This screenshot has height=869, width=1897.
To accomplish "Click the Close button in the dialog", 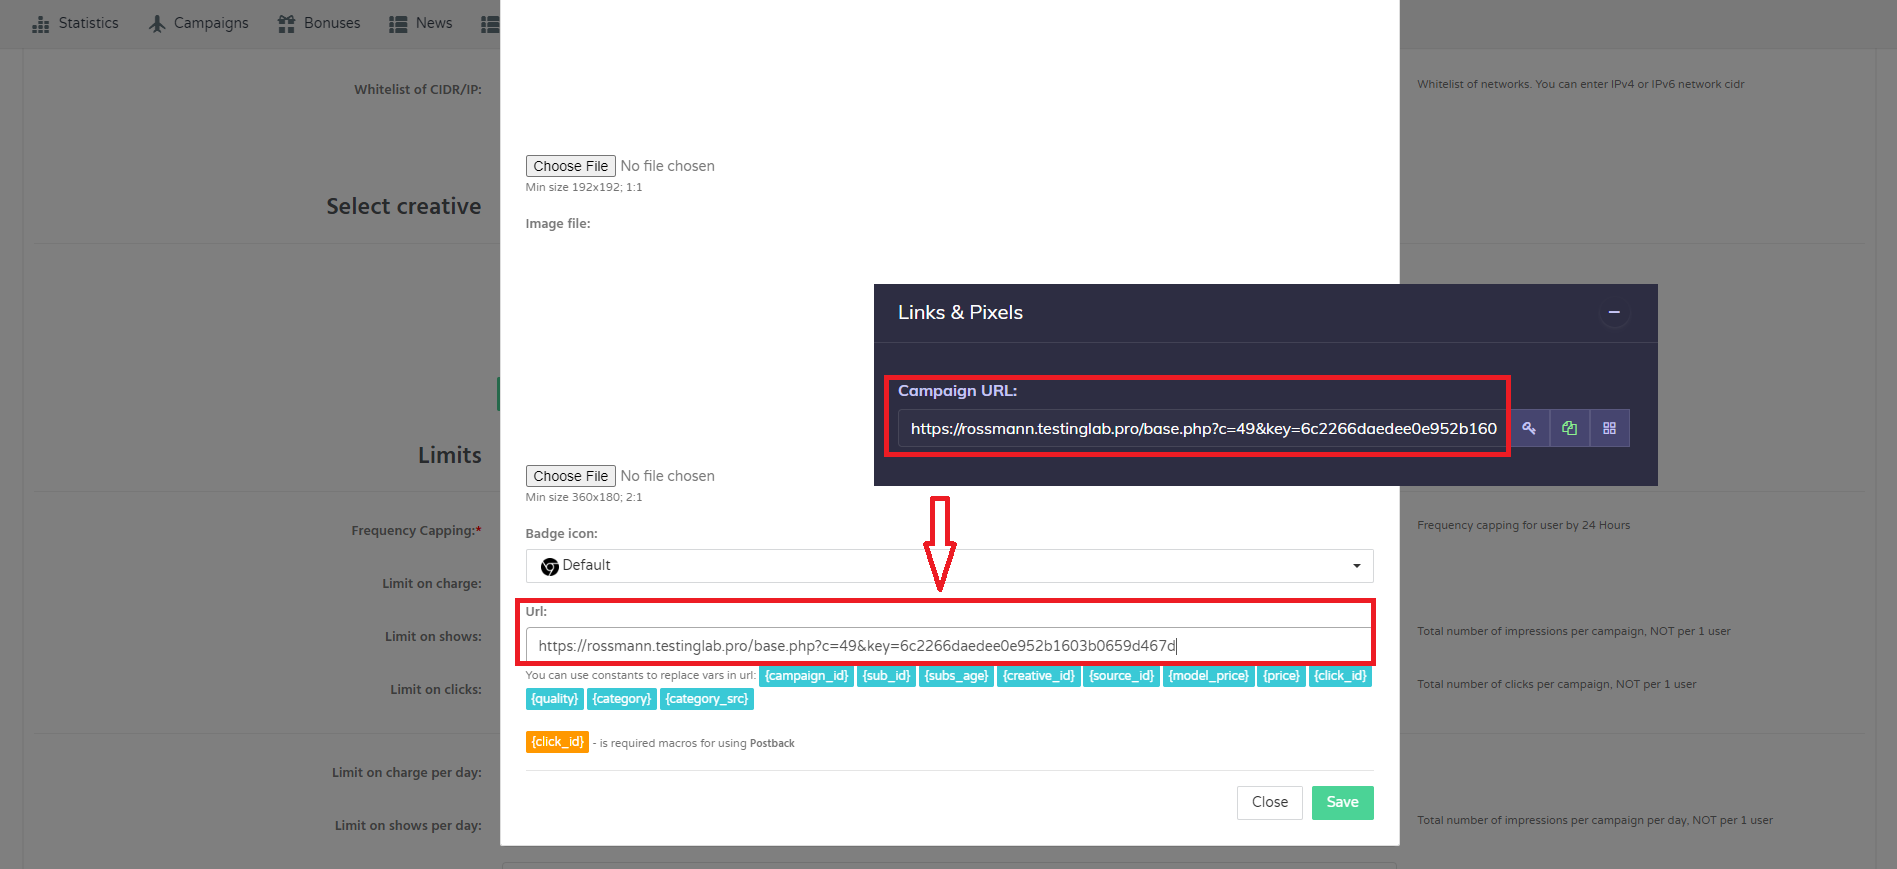I will (x=1269, y=802).
